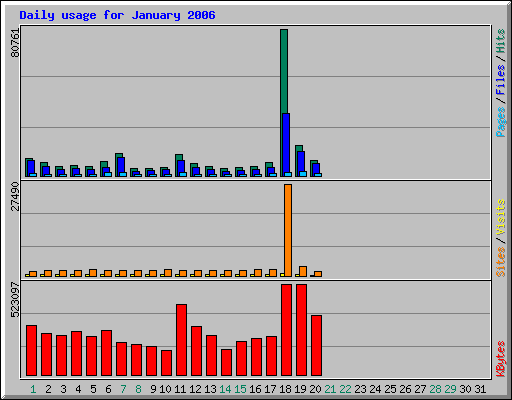Click the day 31 label on the axis
The width and height of the screenshot is (512, 400).
tap(480, 389)
